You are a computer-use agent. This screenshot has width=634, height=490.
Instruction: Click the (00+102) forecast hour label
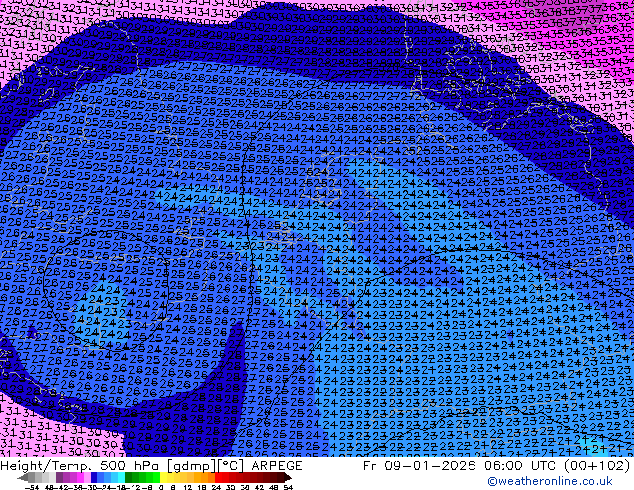pos(596,466)
